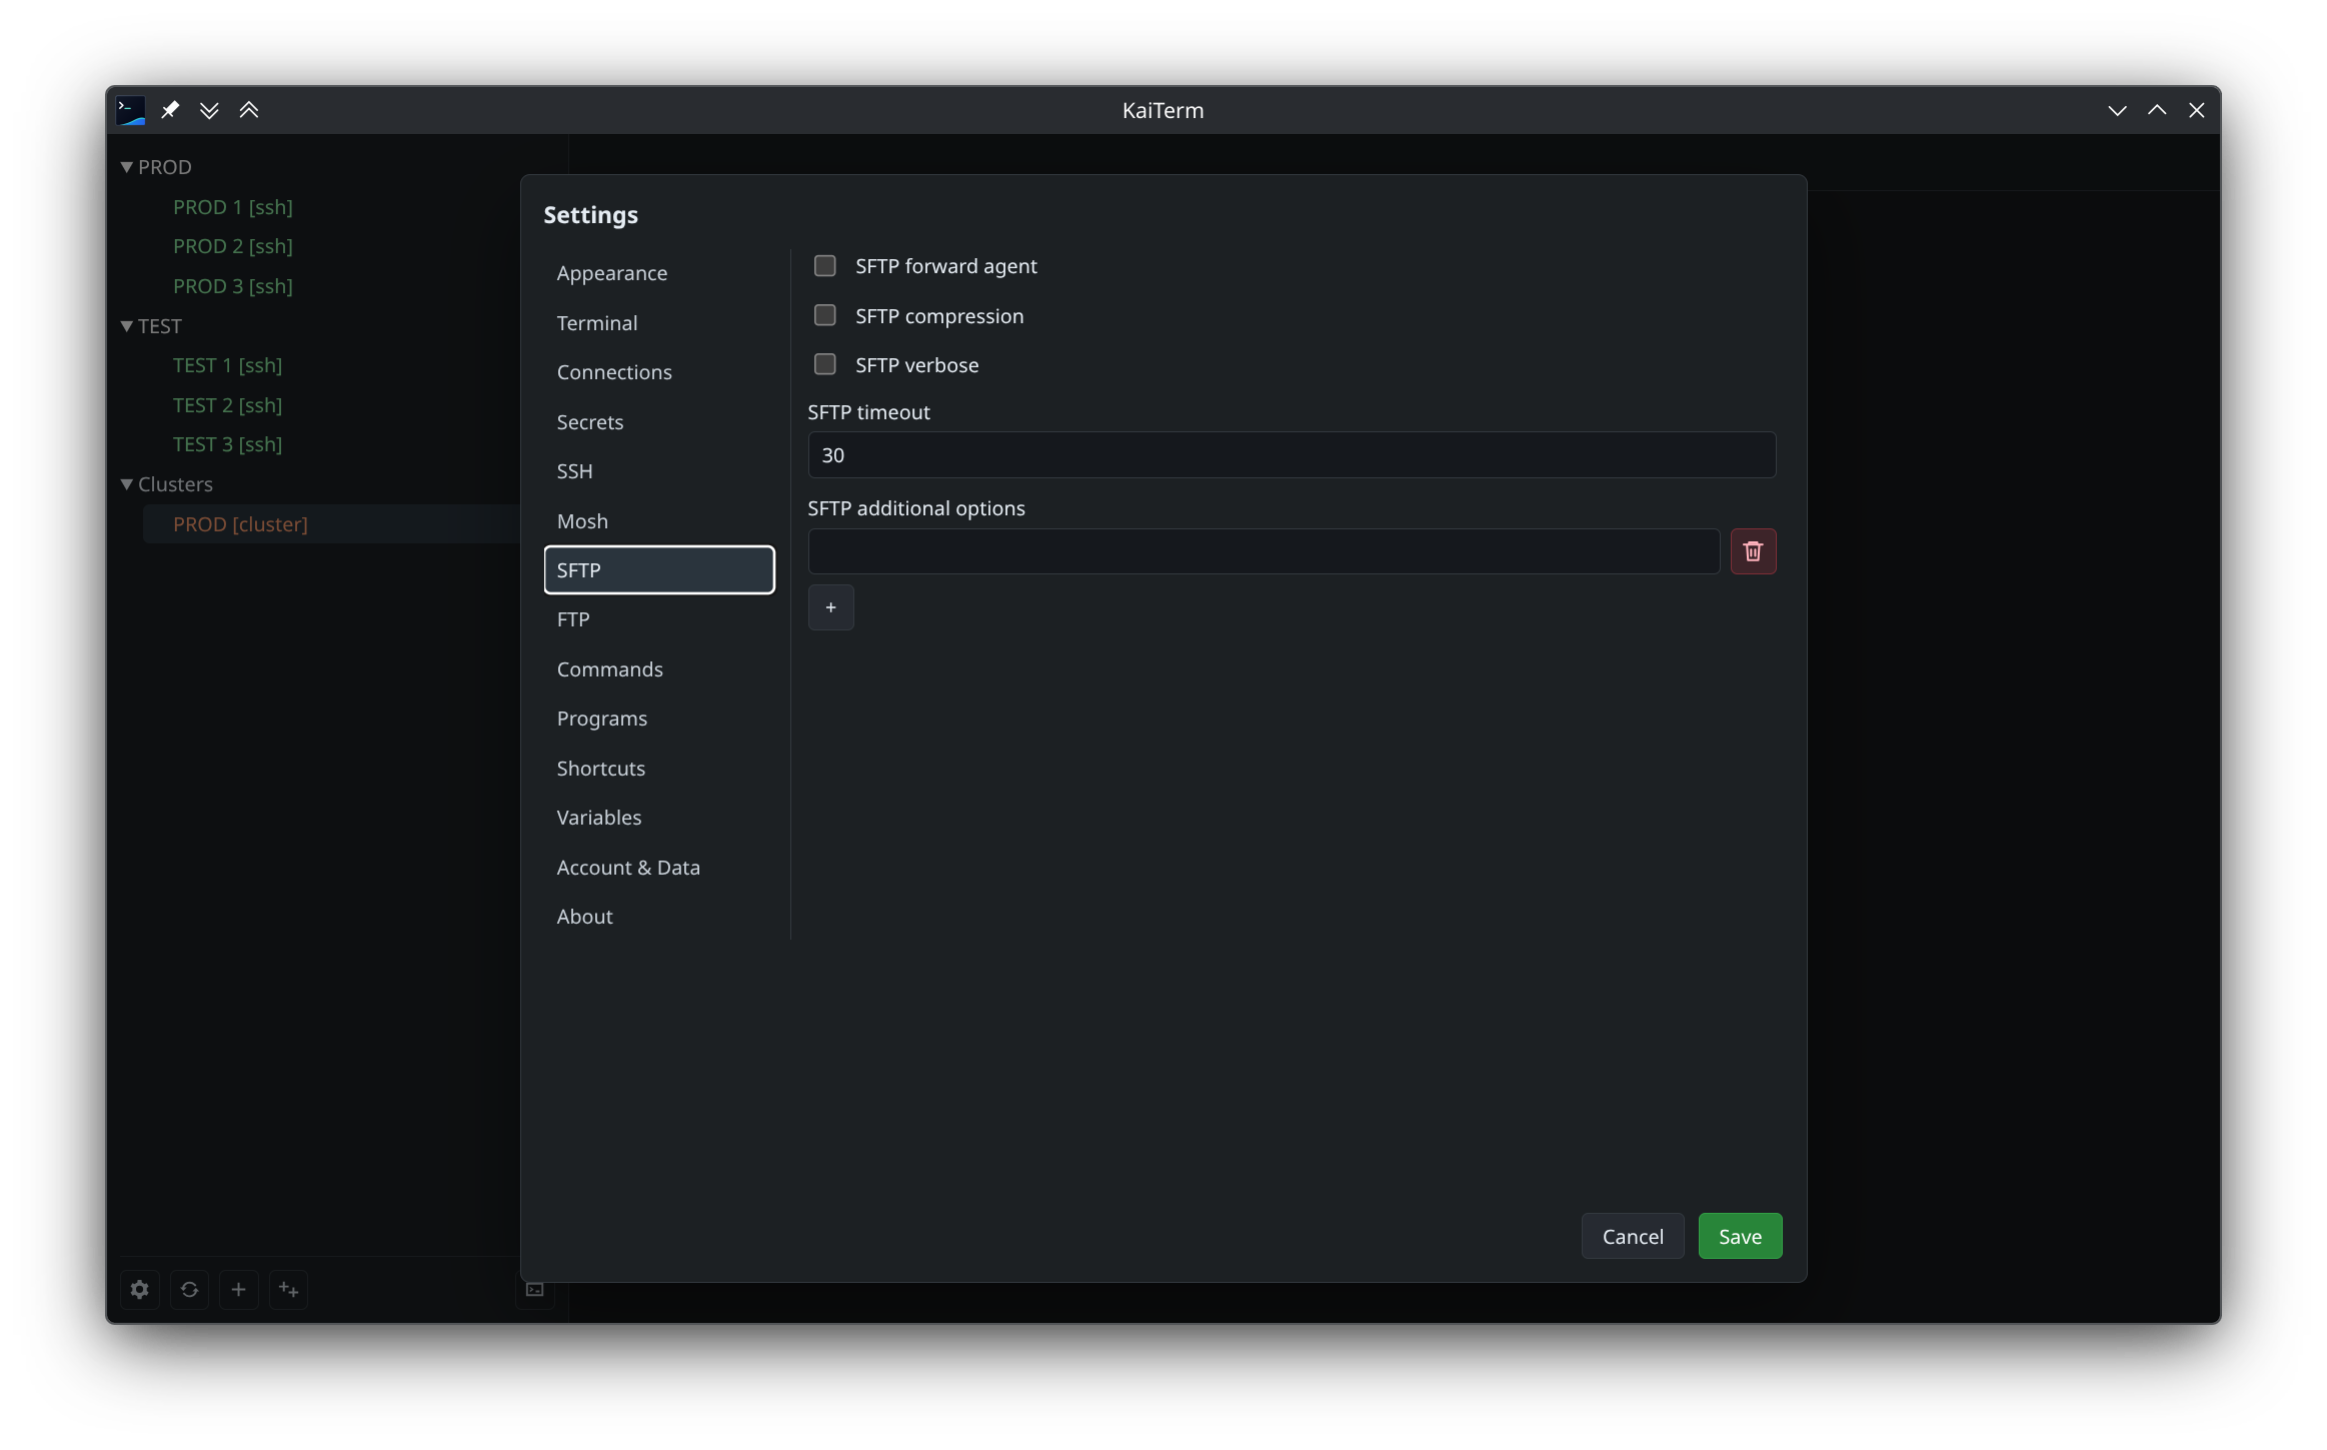
Task: Click the add cluster icon in bottom toolbar
Action: pos(288,1289)
